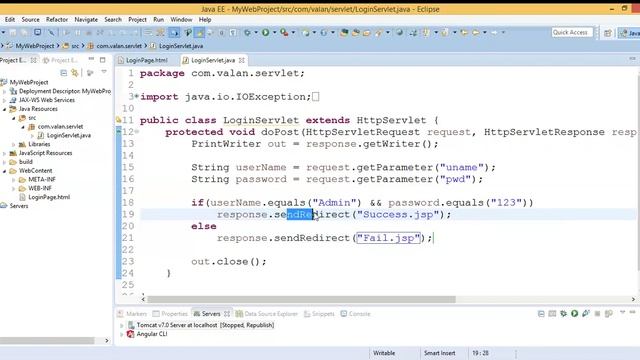Viewport: 640px width, 360px height.
Task: Open the Navigate menu
Action: 86,20
